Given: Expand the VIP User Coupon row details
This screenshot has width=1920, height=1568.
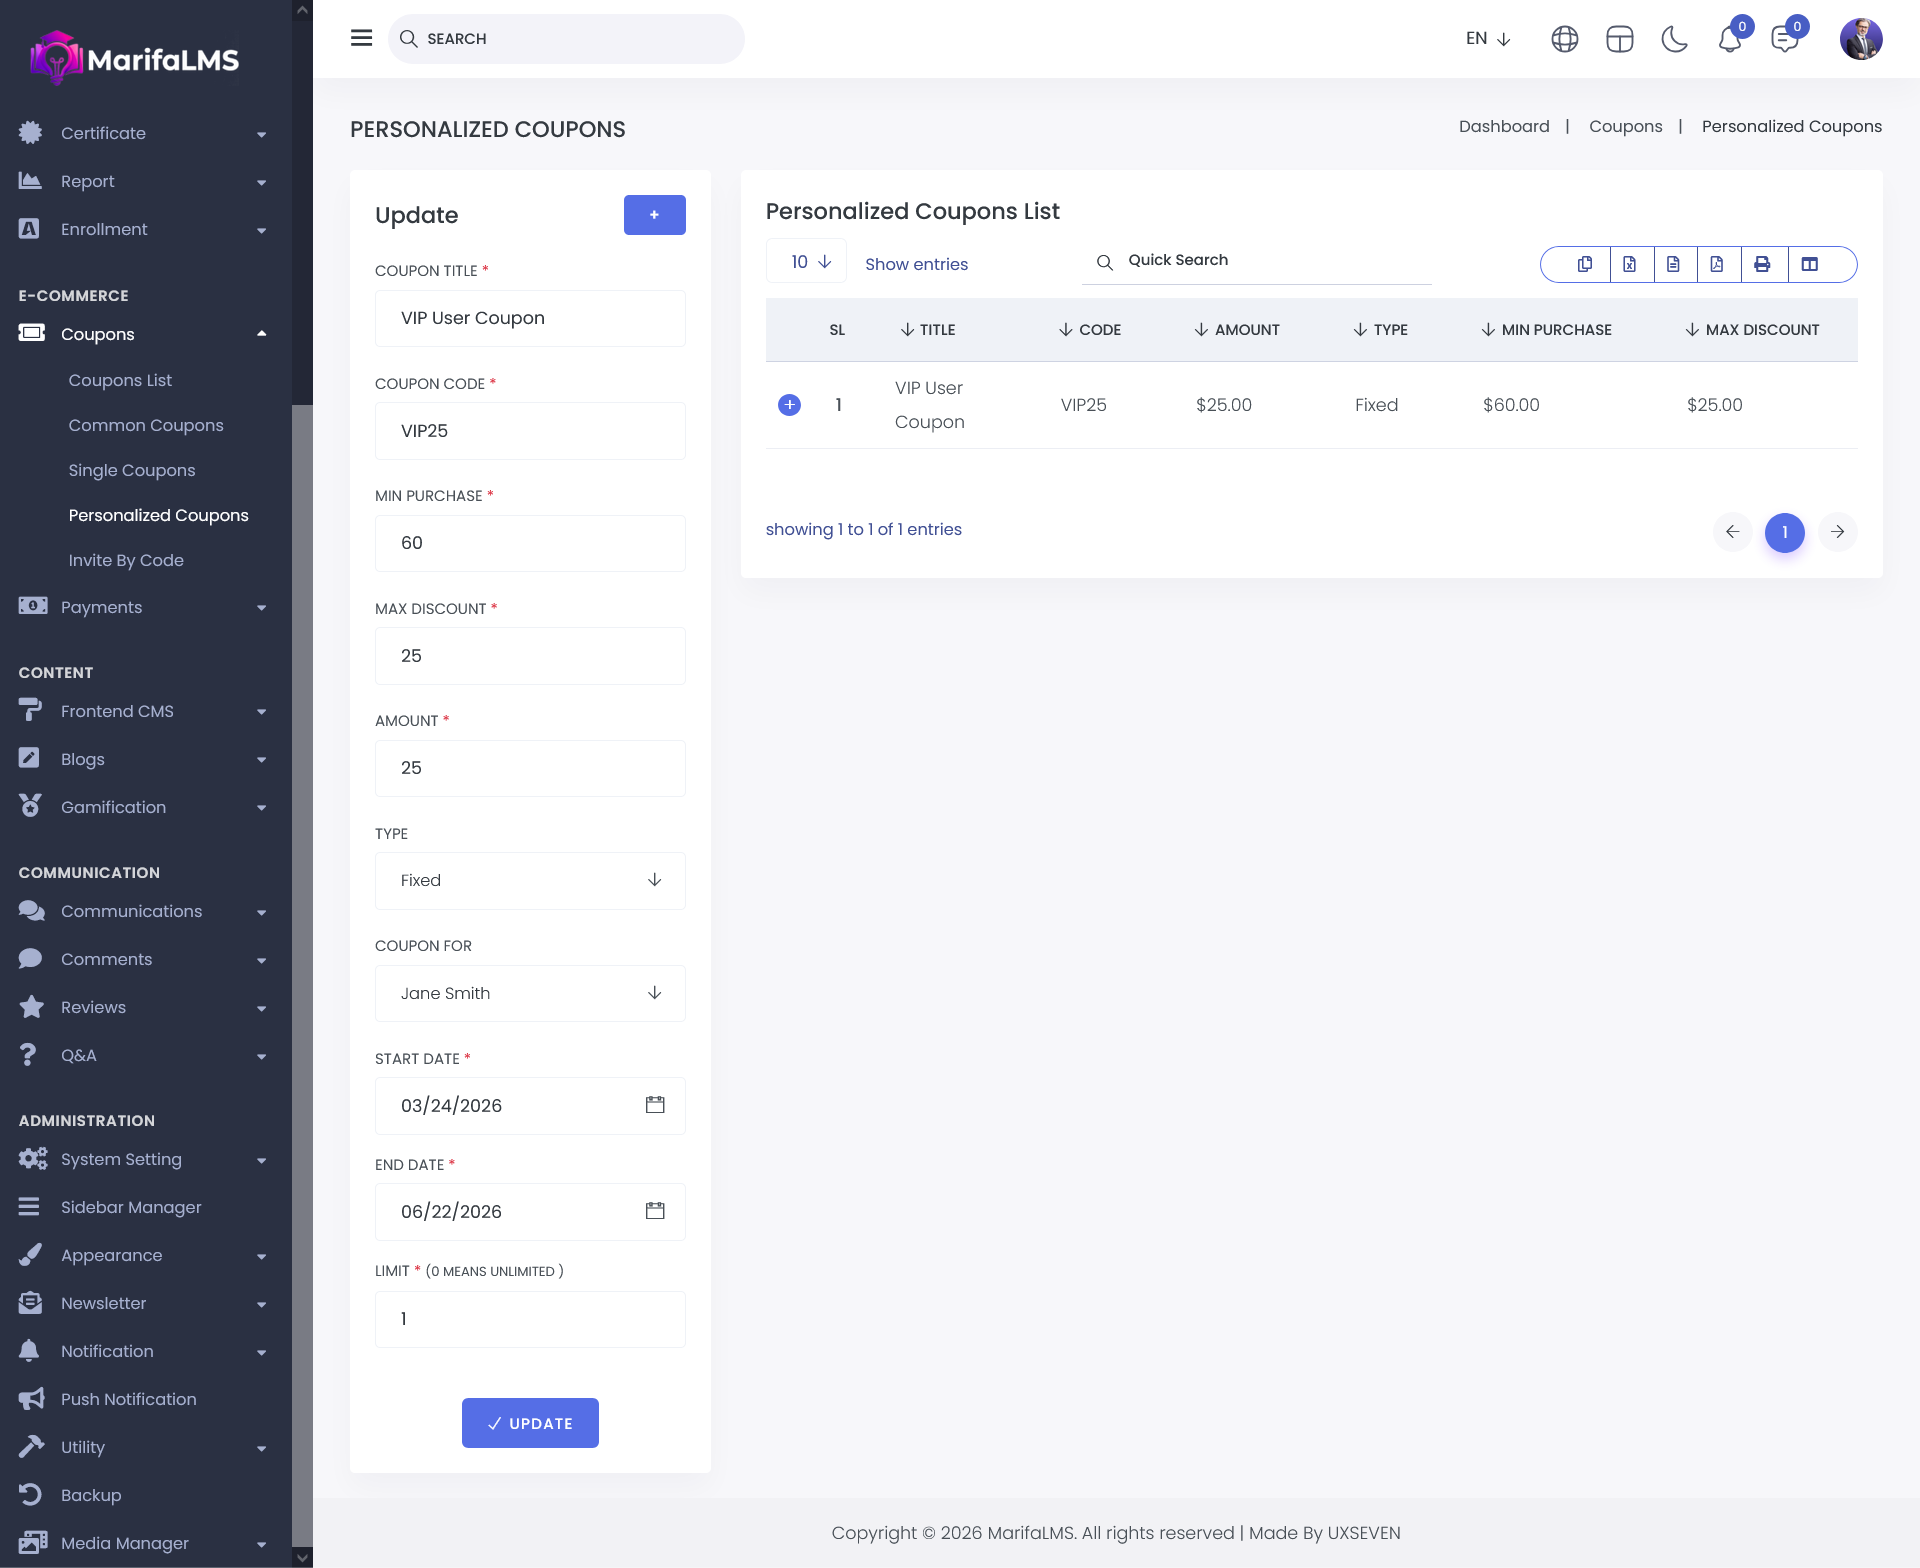Looking at the screenshot, I should pos(789,405).
